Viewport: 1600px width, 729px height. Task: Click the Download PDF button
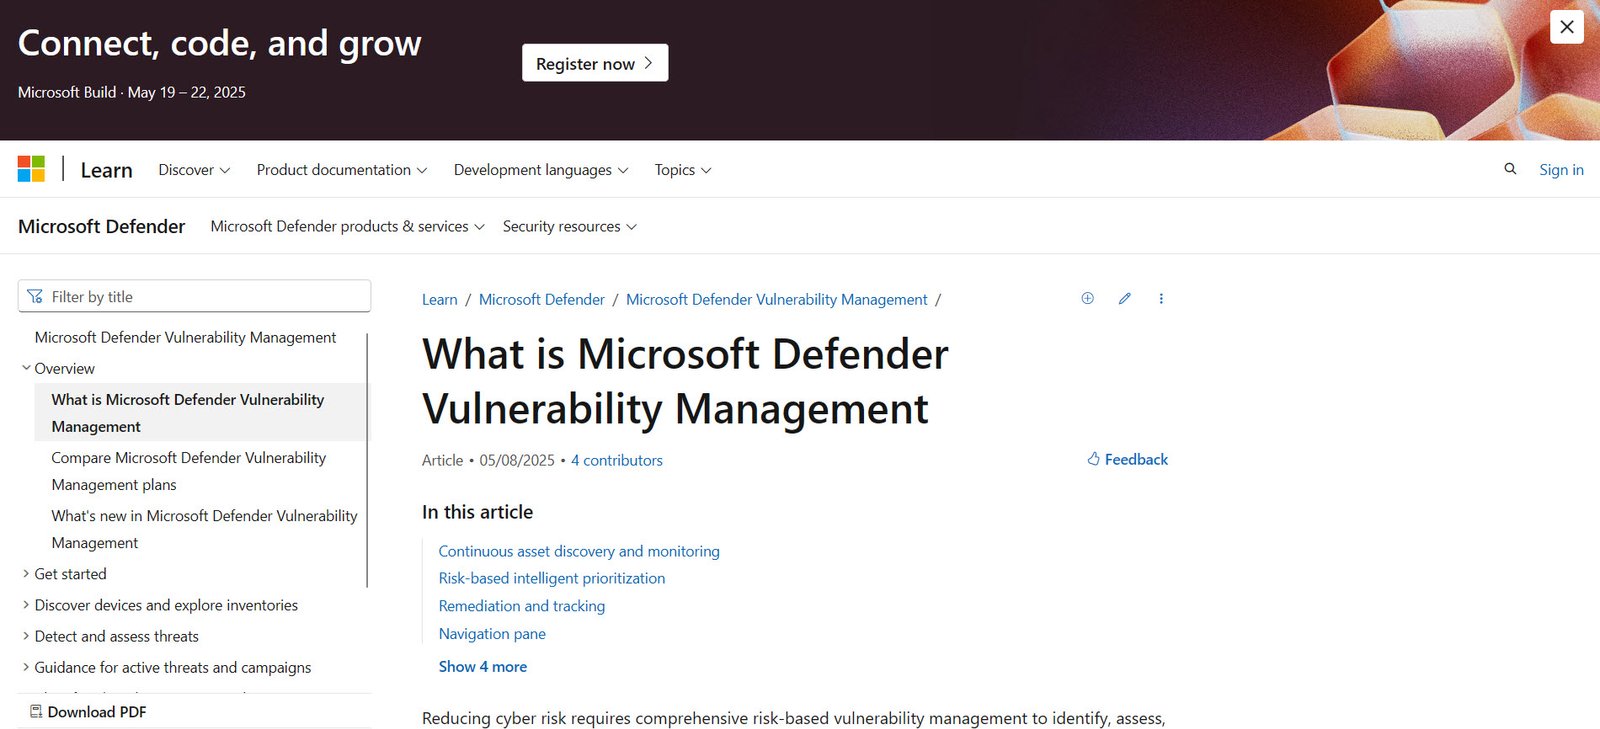[x=88, y=712]
